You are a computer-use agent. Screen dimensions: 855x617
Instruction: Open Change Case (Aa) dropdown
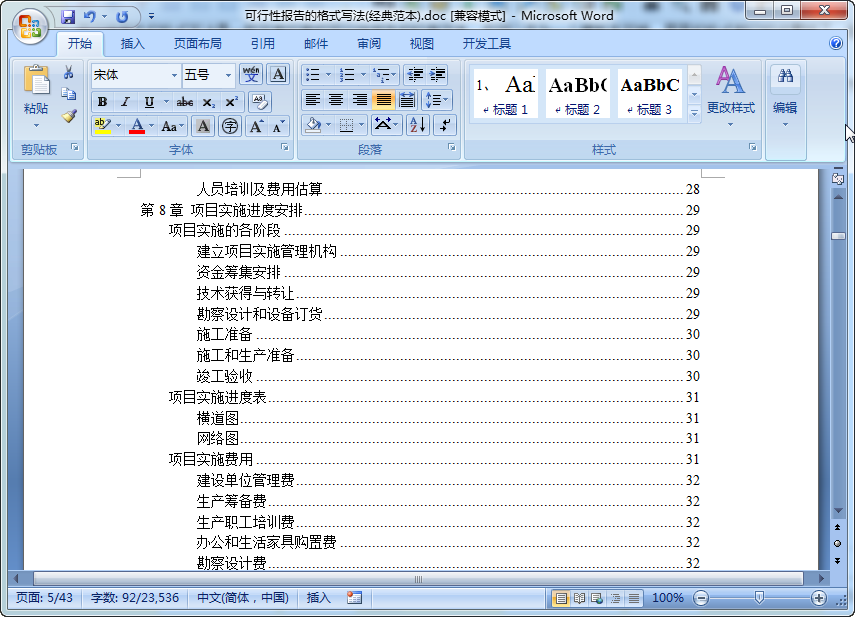pos(173,126)
